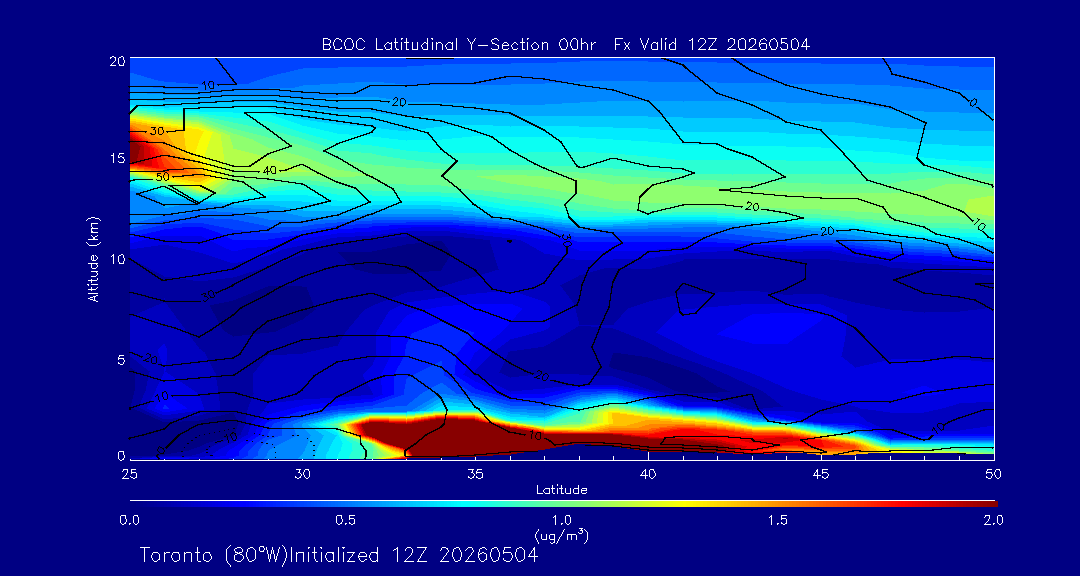This screenshot has width=1080, height=576.
Task: Click altitude tick 10 on y-axis
Action: click(x=117, y=258)
